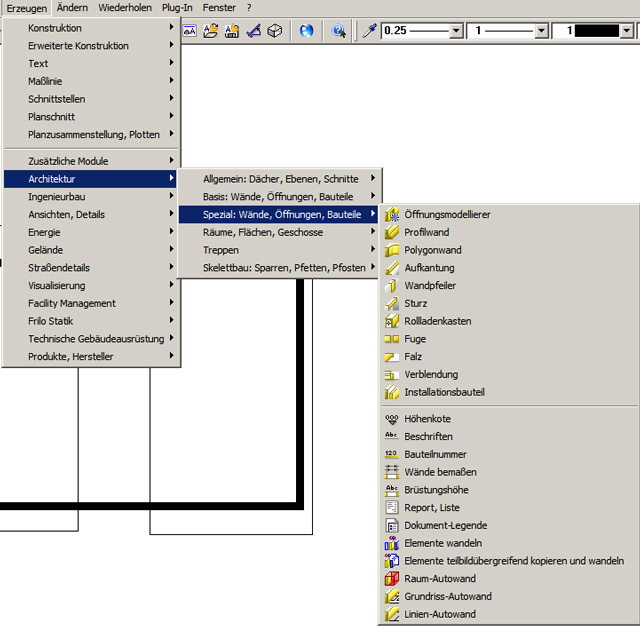Click the globe icon in the toolbar

pos(307,31)
